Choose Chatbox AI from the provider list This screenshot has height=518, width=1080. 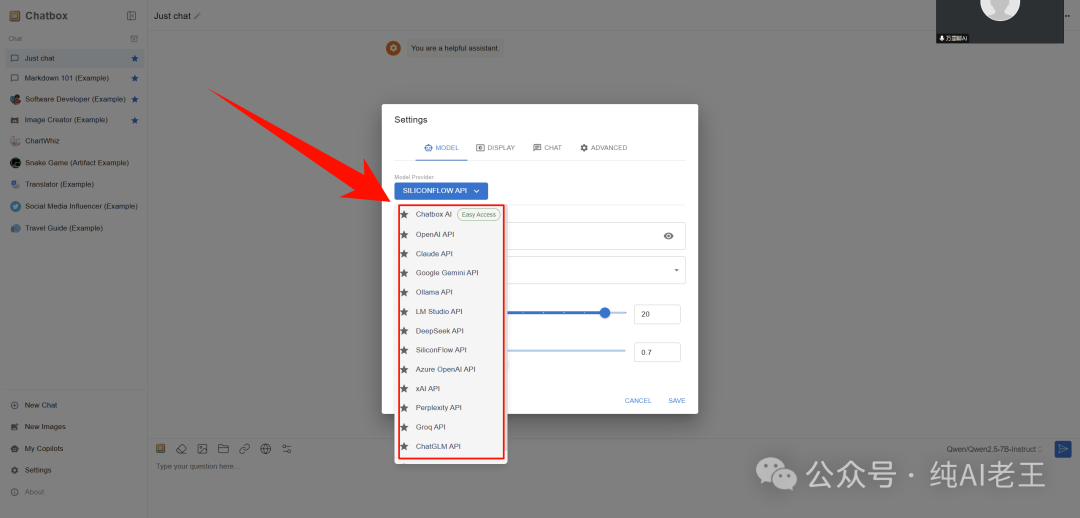451,214
